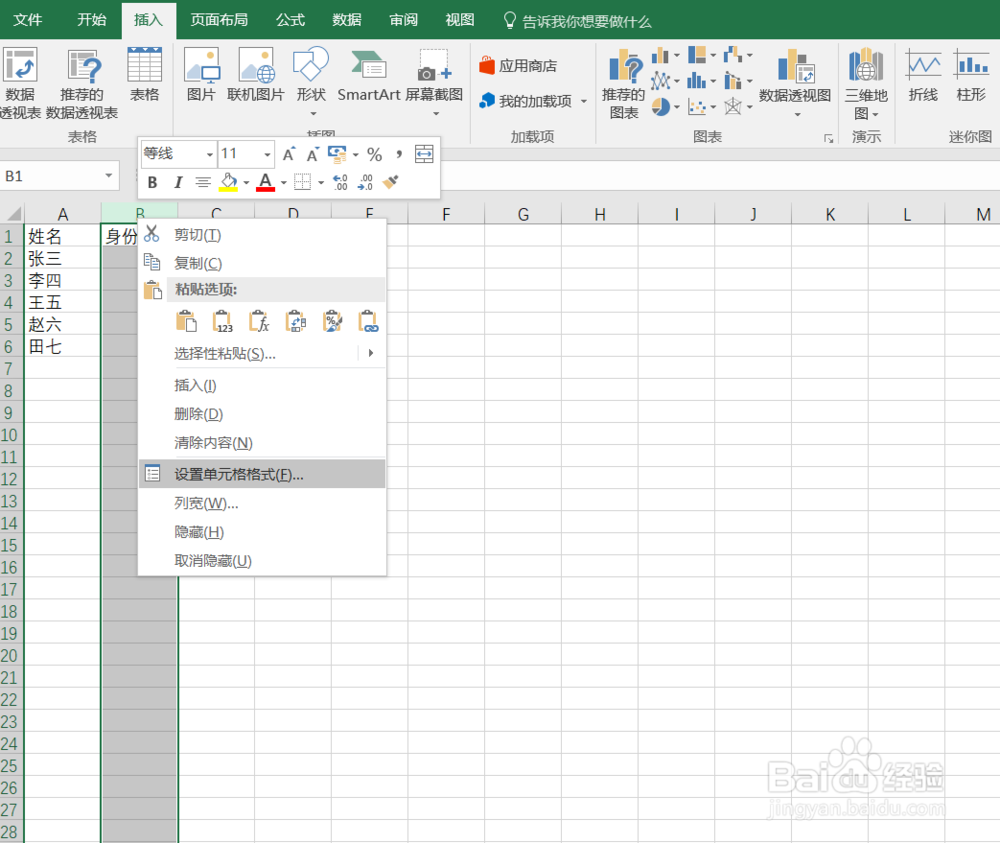Expand Paste Special submenu arrow
The width and height of the screenshot is (1000, 843).
tap(371, 353)
